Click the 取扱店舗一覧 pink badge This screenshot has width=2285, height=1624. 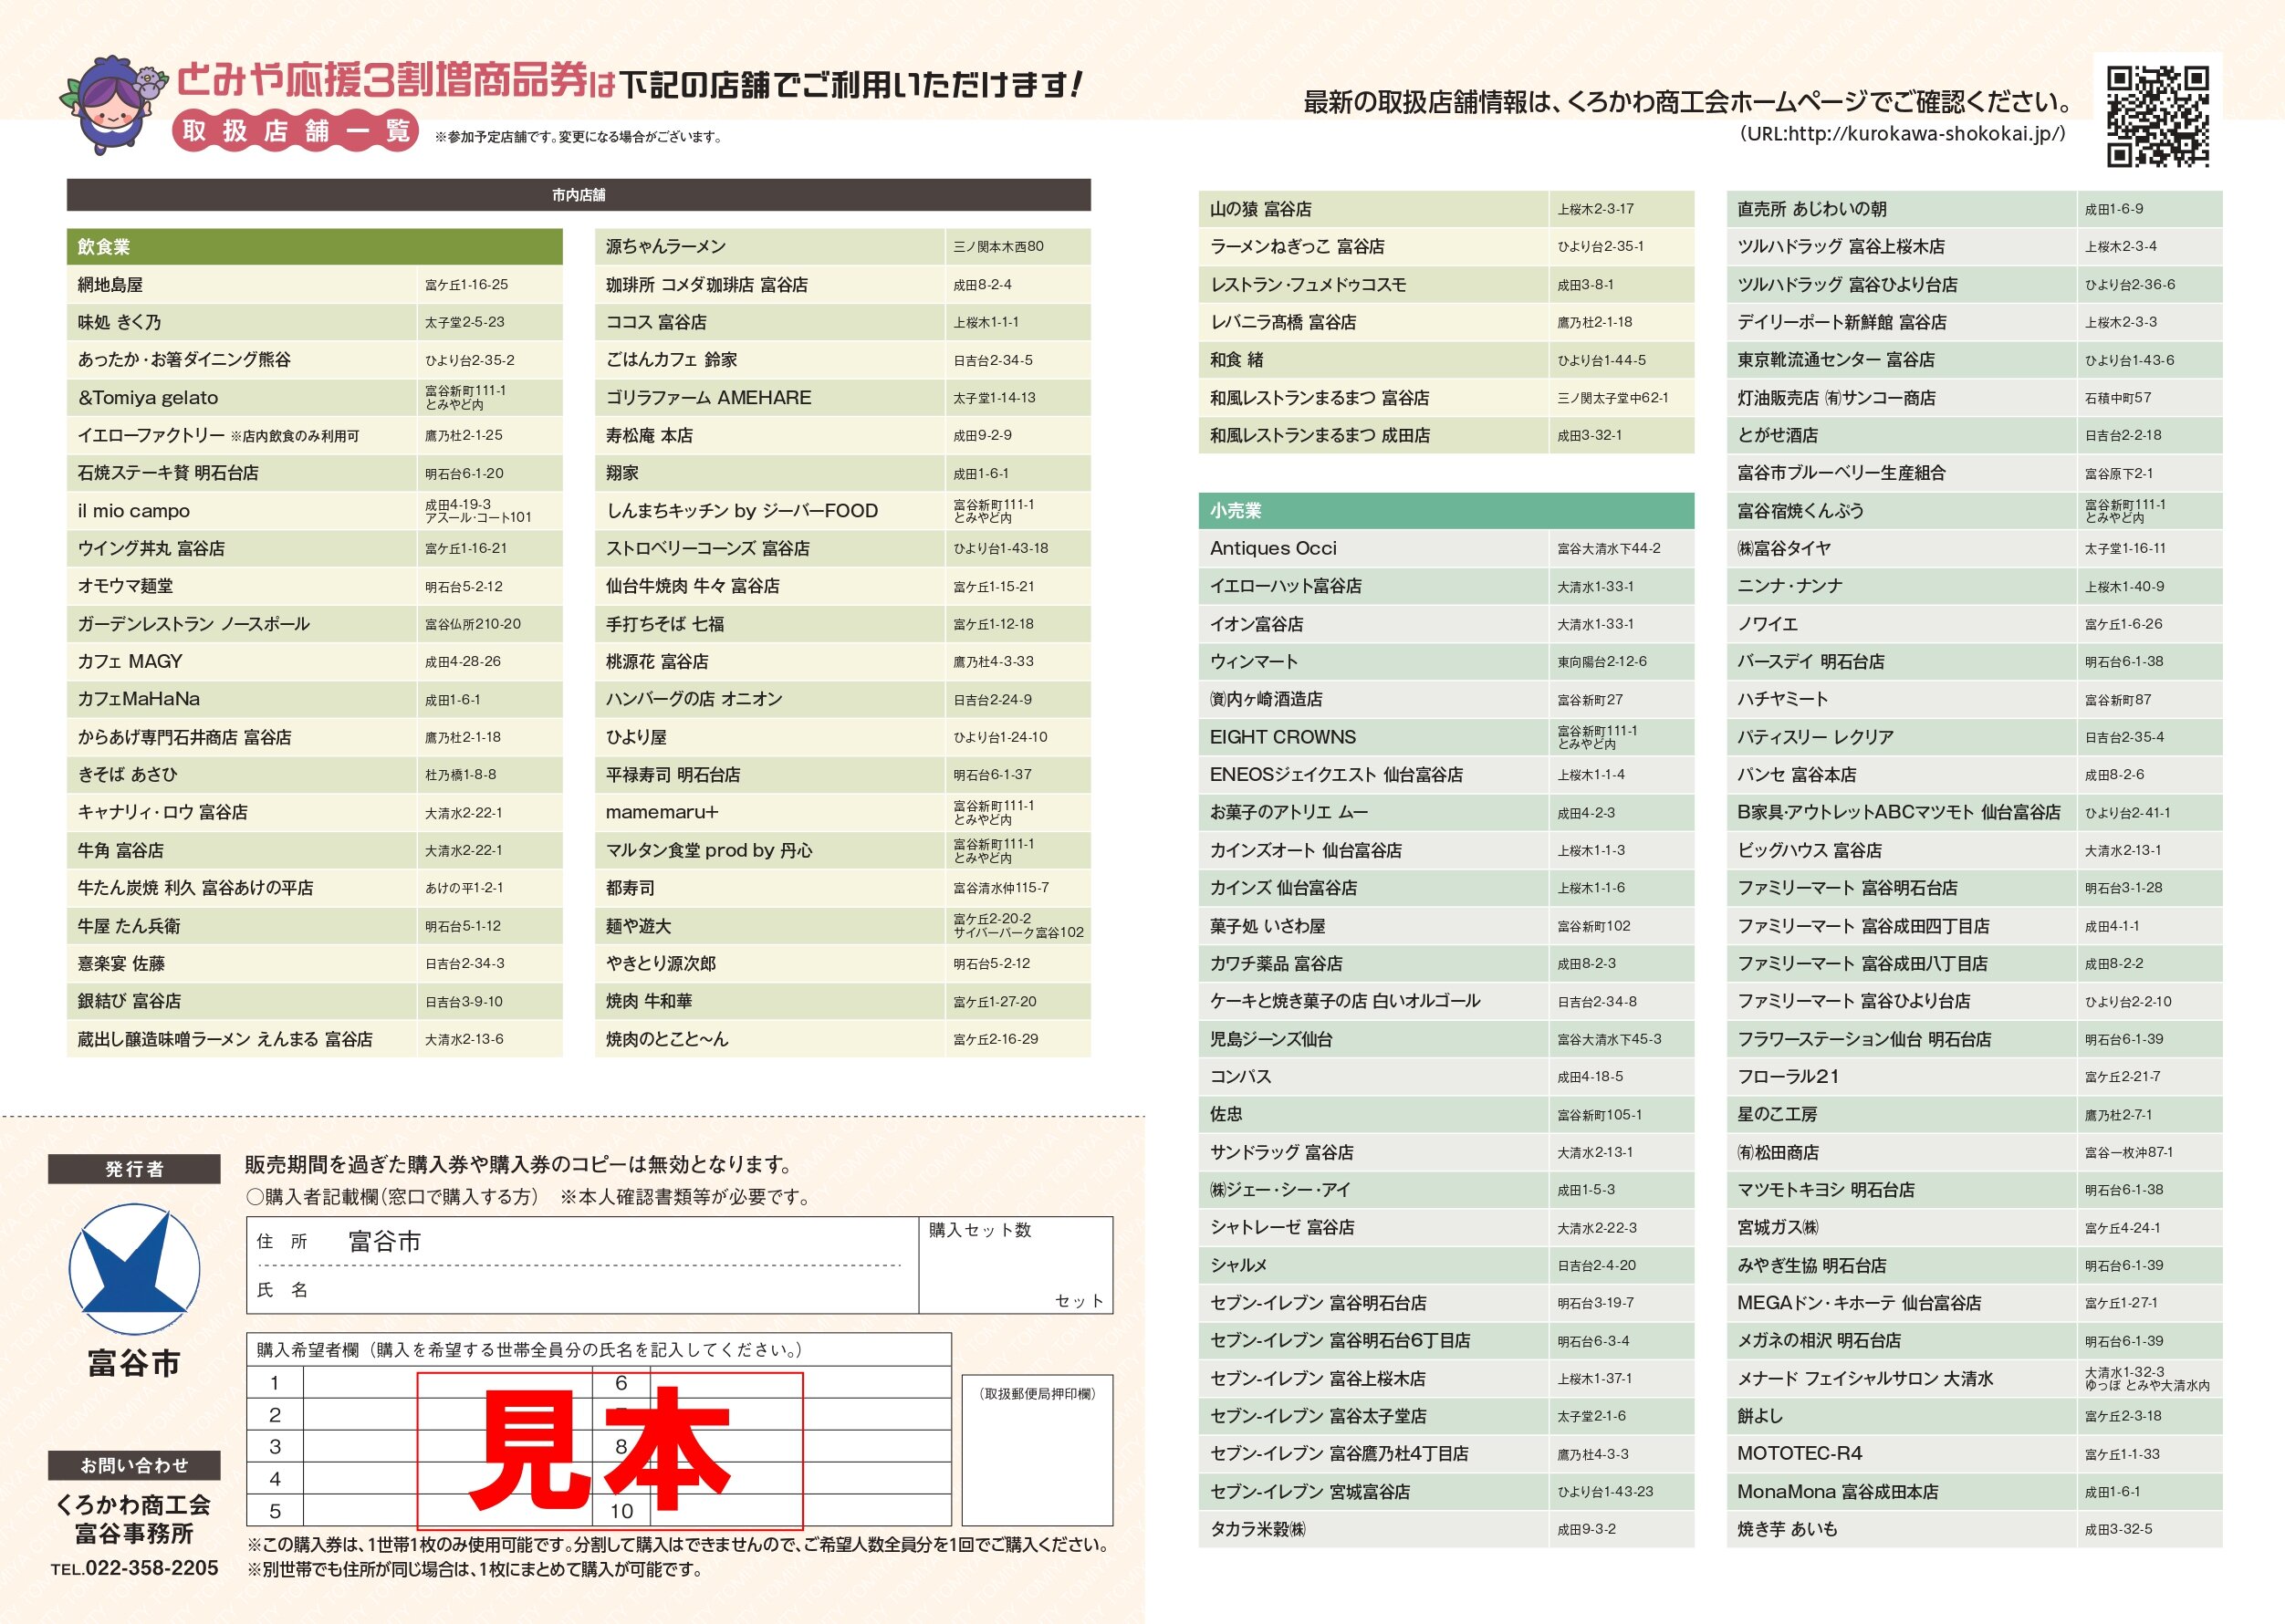pyautogui.click(x=296, y=131)
